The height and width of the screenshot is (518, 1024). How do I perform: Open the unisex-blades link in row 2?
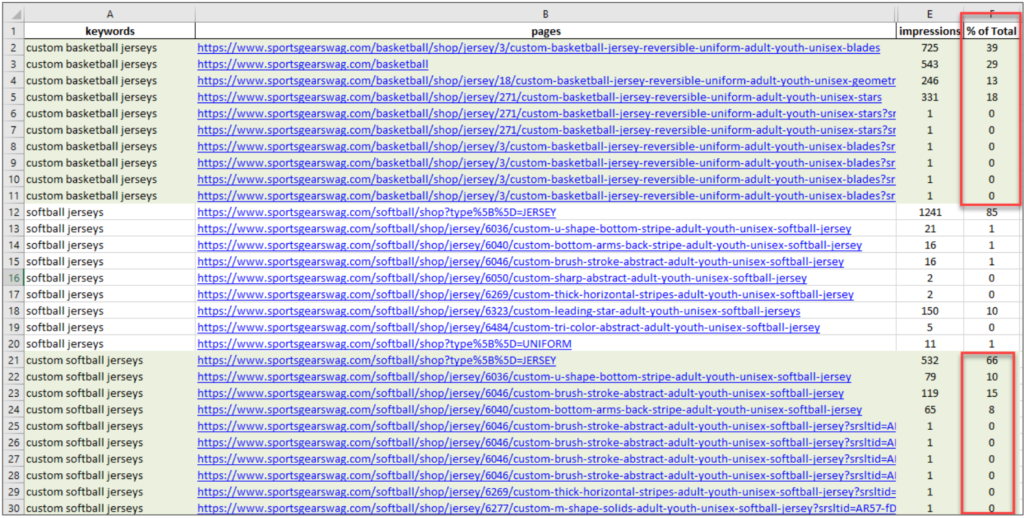538,48
